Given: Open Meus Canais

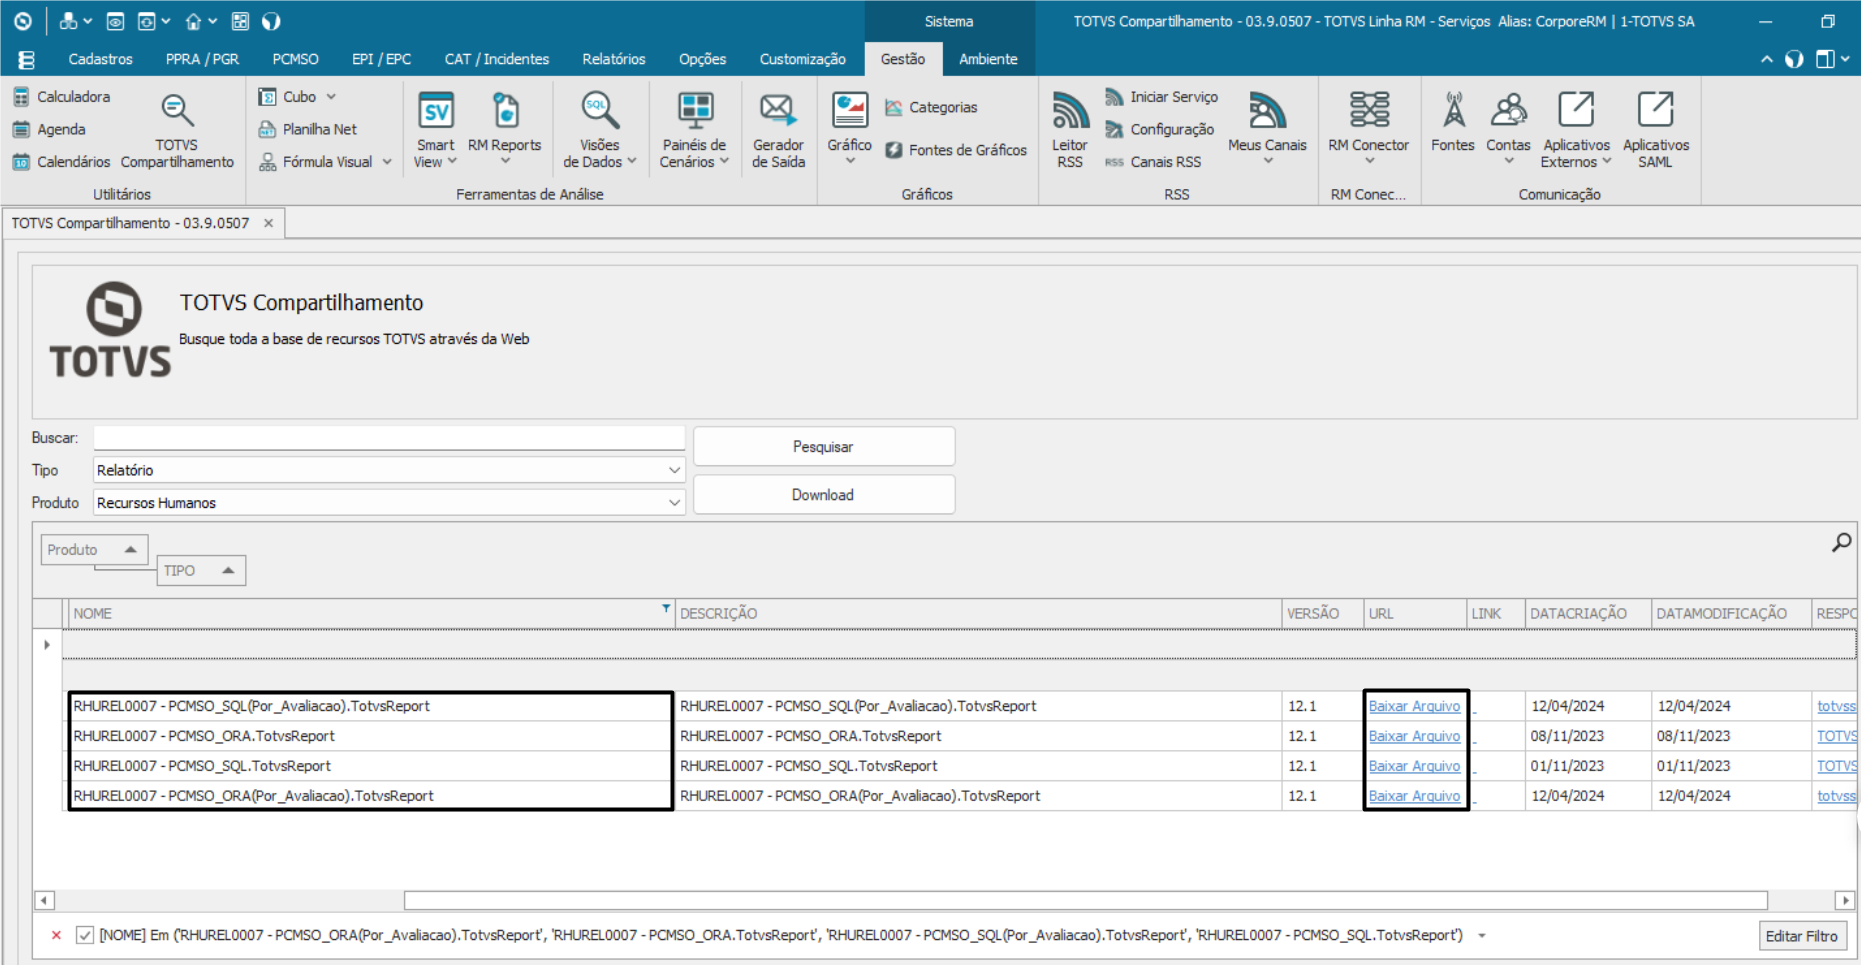Looking at the screenshot, I should (1267, 129).
